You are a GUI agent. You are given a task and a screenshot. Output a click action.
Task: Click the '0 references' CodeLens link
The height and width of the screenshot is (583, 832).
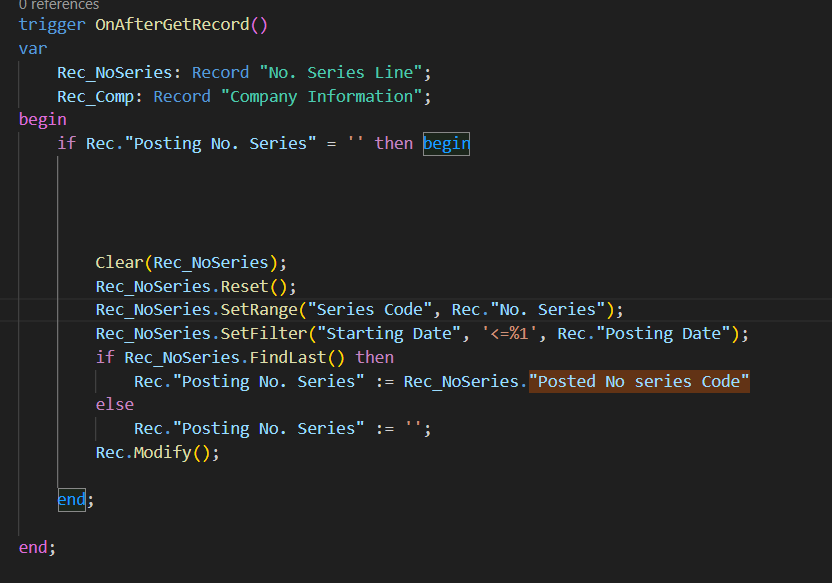click(x=59, y=5)
